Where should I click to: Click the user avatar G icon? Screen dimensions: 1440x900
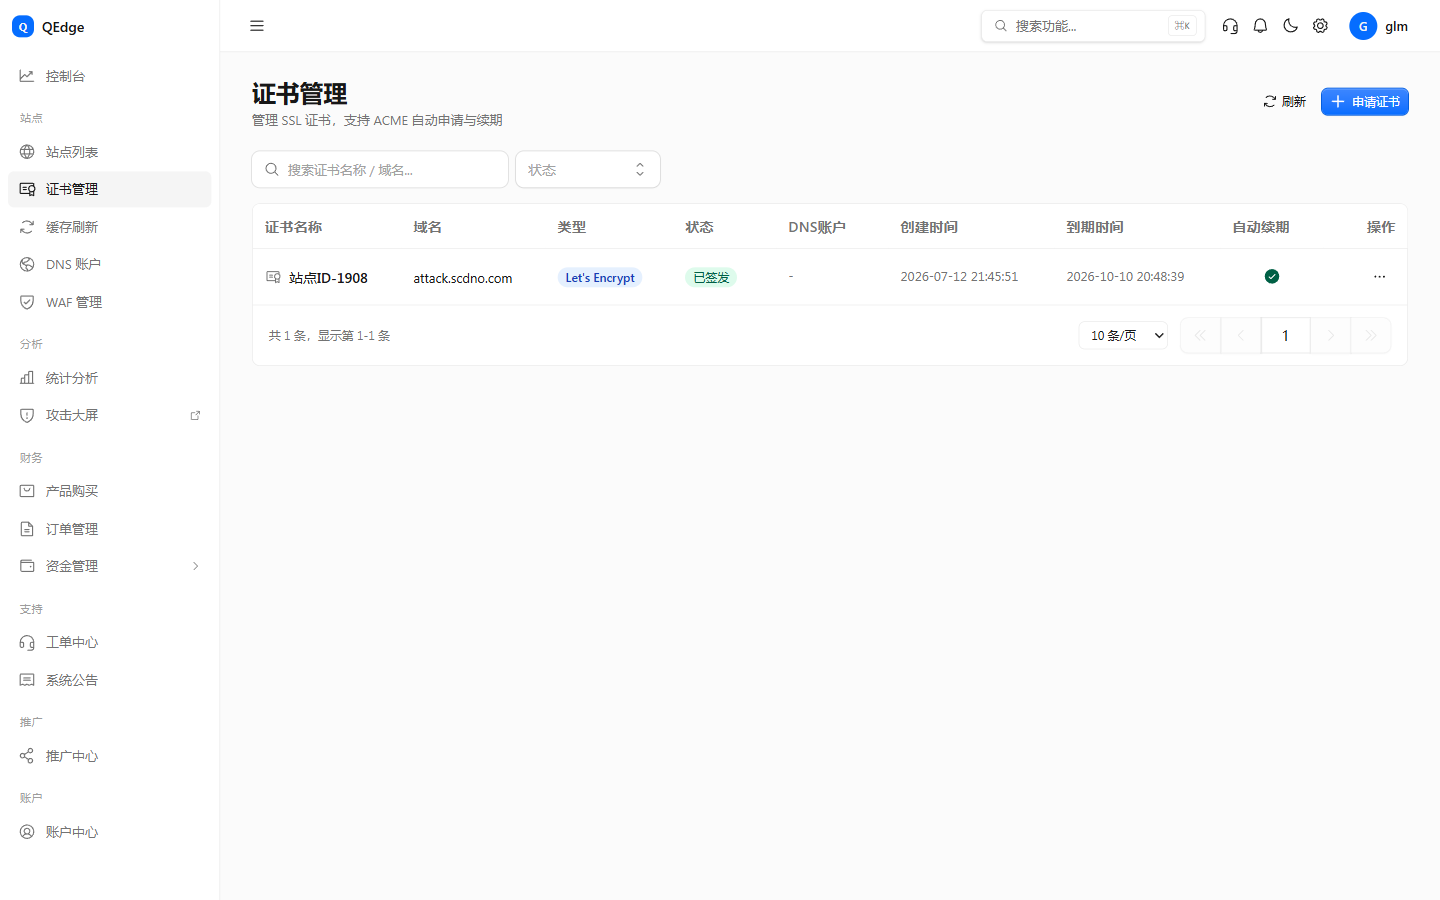pyautogui.click(x=1363, y=26)
